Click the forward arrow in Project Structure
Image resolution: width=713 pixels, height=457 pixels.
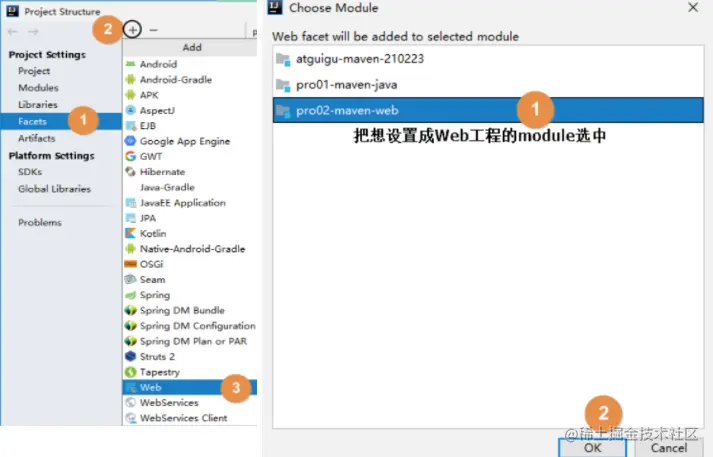point(33,31)
